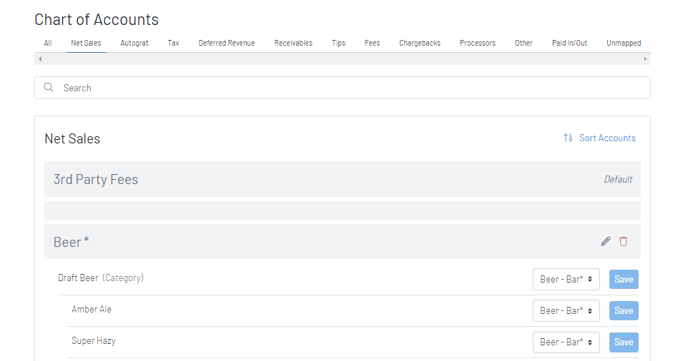688x361 pixels.
Task: Go to the Paid In/Out tab
Action: click(x=570, y=43)
